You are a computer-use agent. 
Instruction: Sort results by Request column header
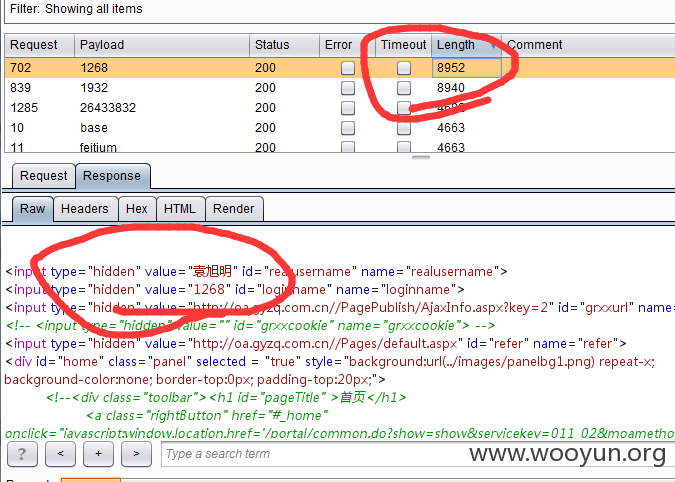[40, 45]
